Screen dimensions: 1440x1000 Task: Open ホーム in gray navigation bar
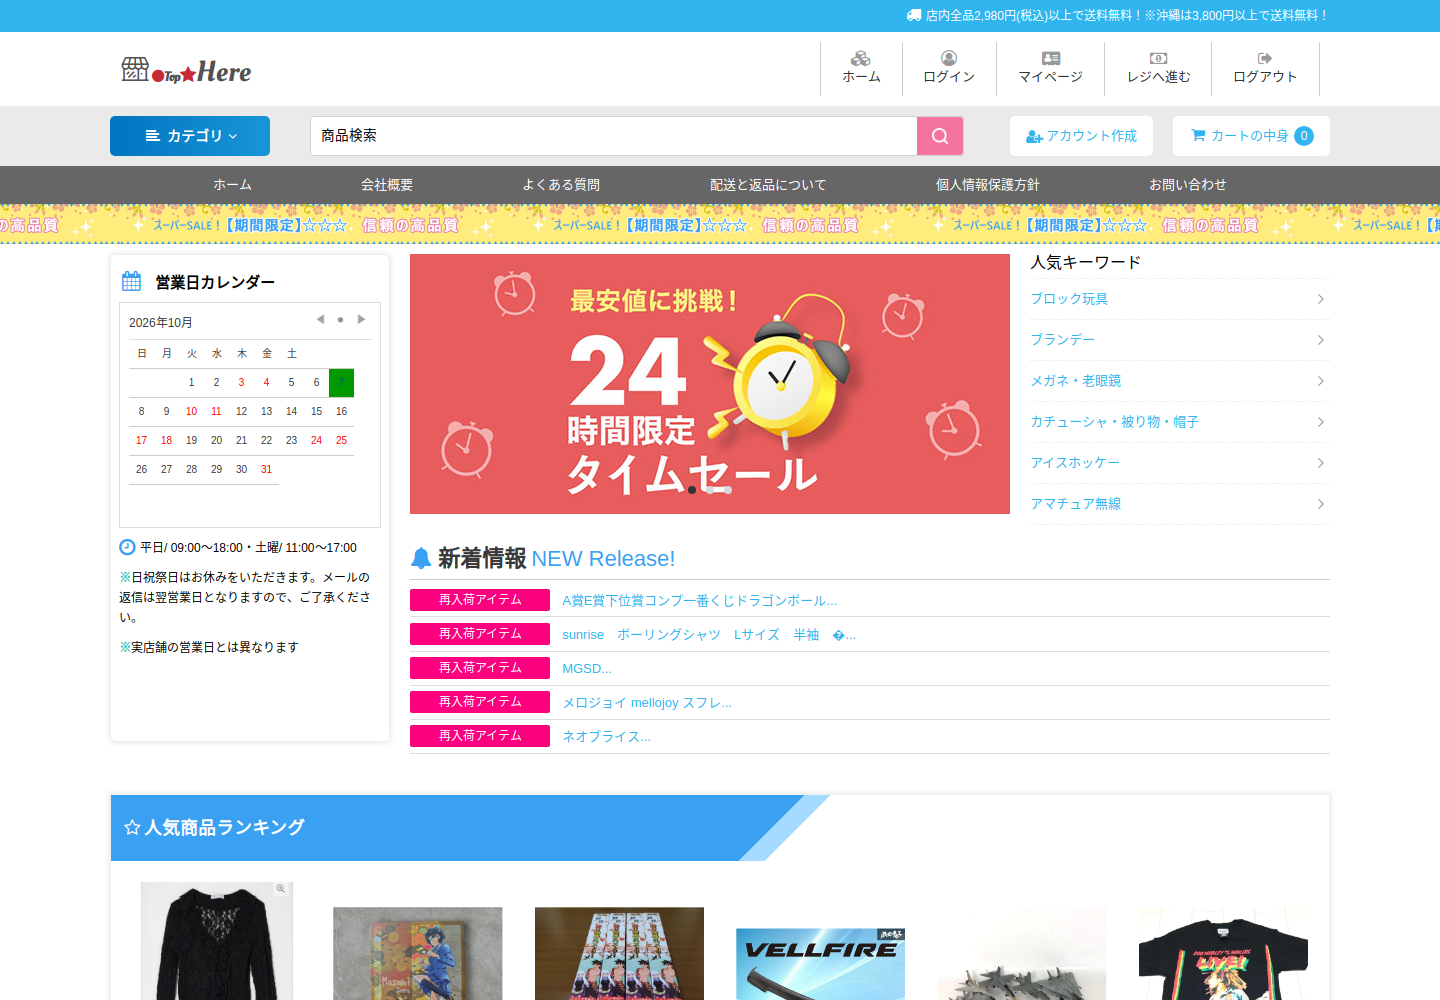[x=232, y=185]
